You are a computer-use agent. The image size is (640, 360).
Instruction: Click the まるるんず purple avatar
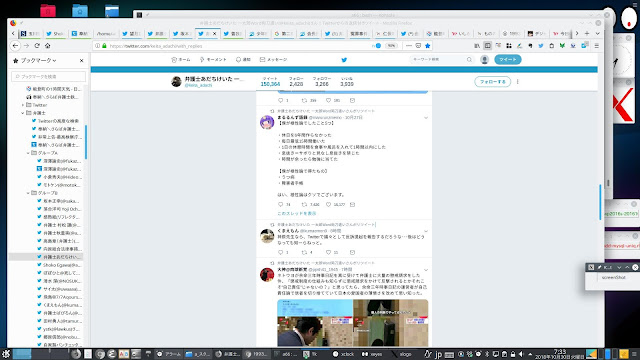[x=267, y=122]
